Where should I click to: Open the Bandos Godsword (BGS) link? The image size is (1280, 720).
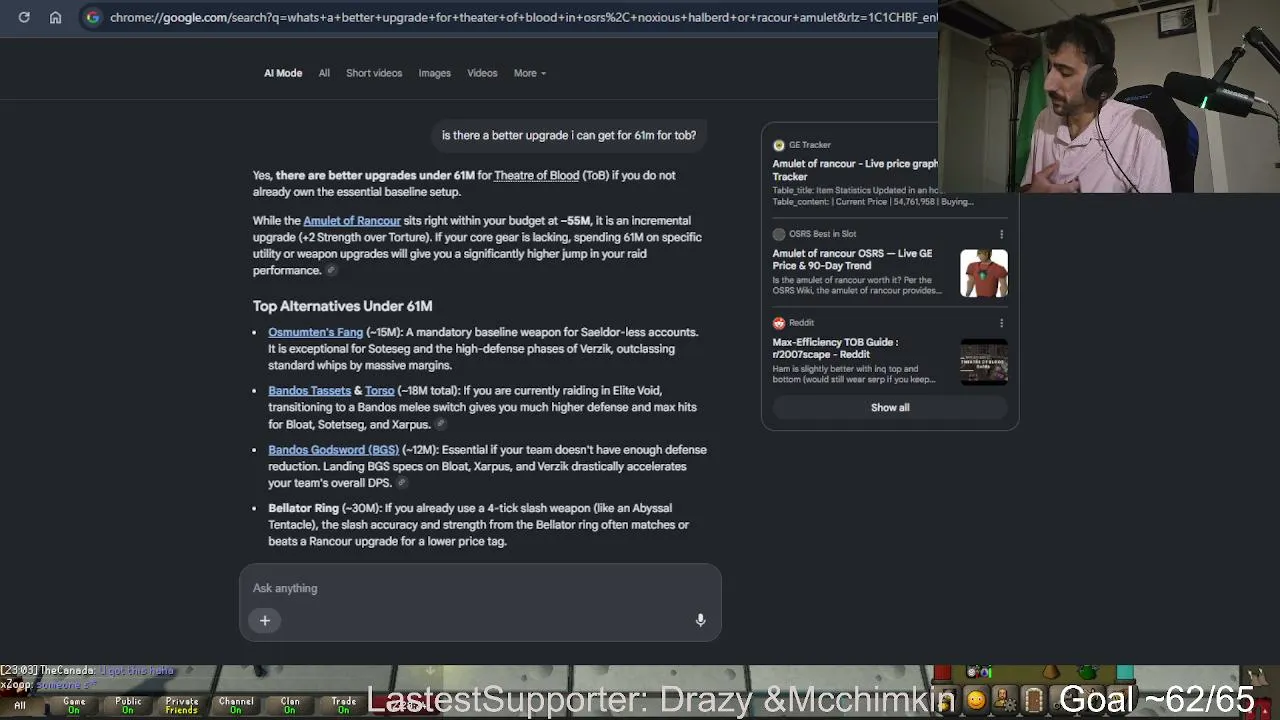click(333, 450)
